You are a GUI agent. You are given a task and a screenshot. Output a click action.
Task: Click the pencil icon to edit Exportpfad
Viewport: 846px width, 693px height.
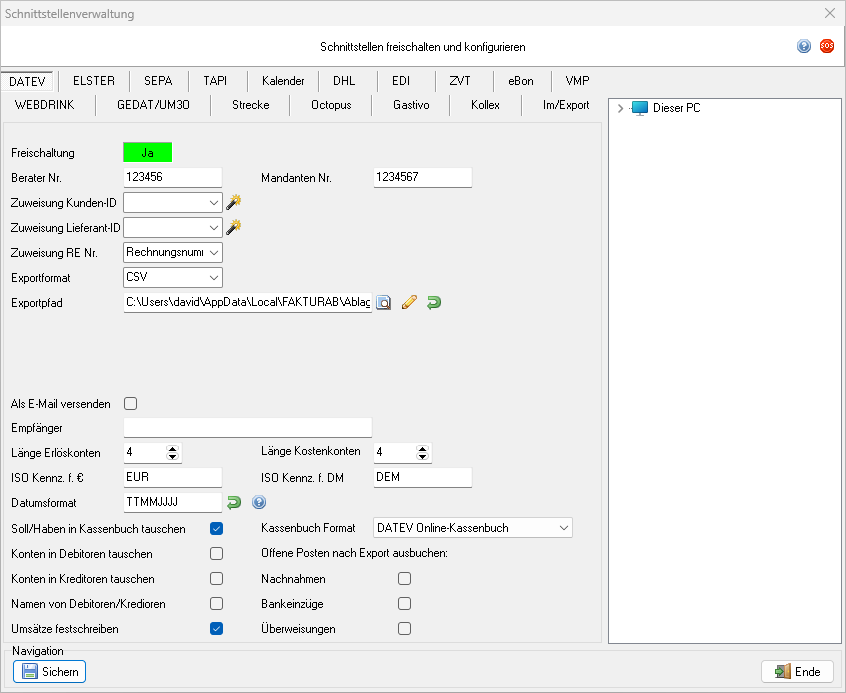tap(408, 302)
